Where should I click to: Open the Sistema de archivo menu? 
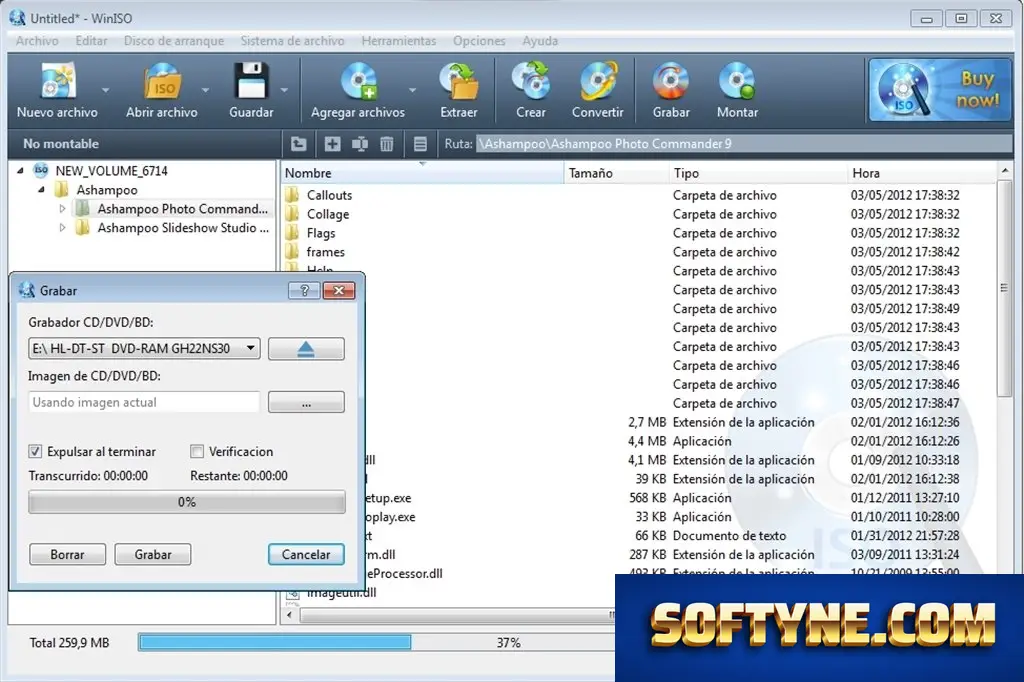[293, 41]
